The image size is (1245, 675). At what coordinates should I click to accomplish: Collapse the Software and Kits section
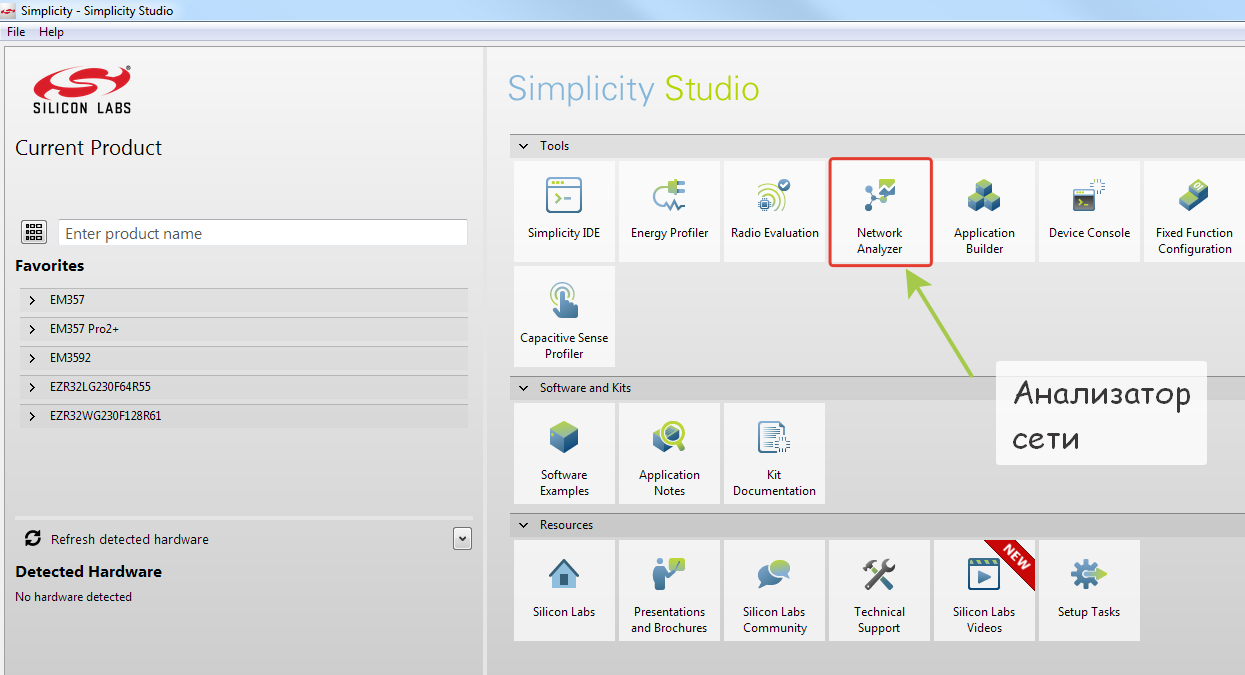523,388
